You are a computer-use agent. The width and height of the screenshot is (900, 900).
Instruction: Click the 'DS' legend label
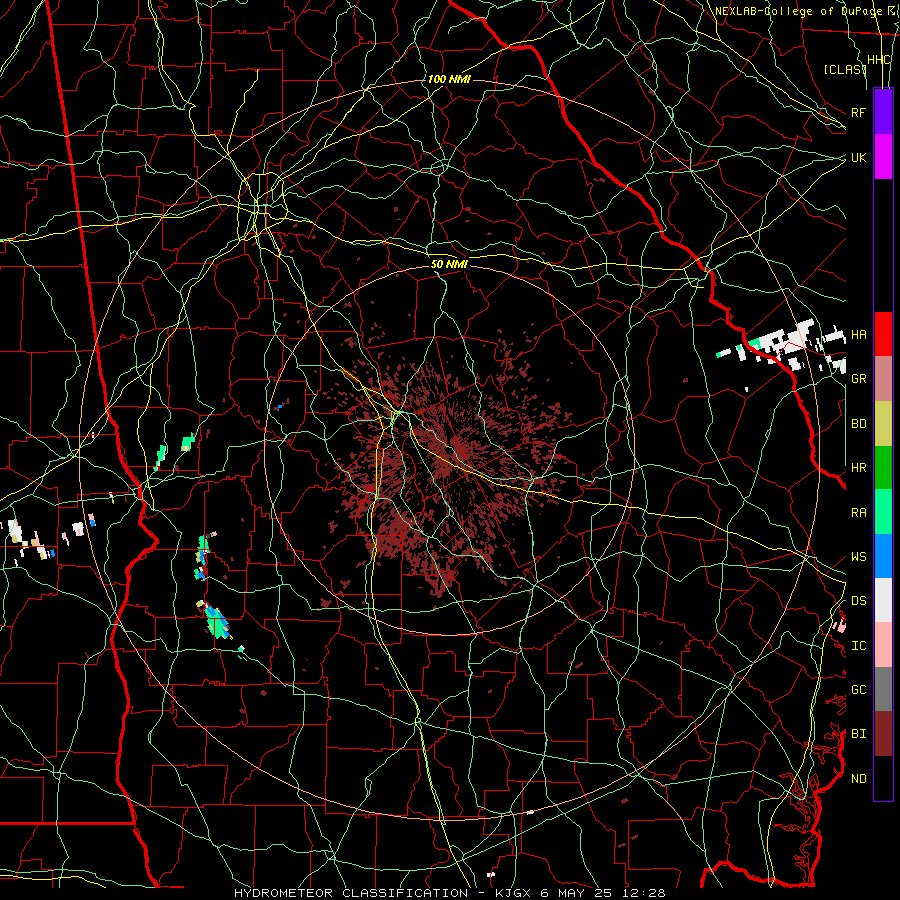[858, 600]
